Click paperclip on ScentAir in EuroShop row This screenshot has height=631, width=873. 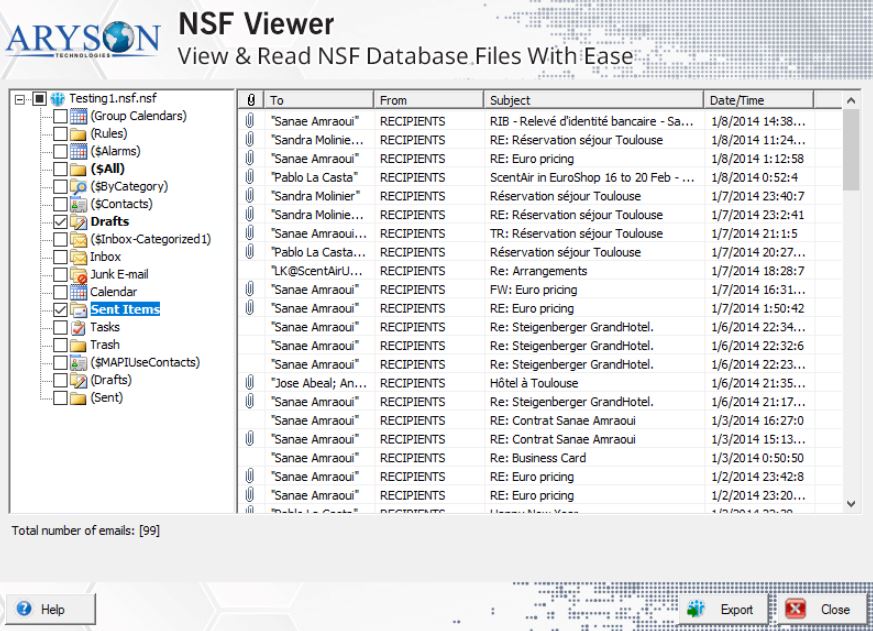click(x=250, y=177)
